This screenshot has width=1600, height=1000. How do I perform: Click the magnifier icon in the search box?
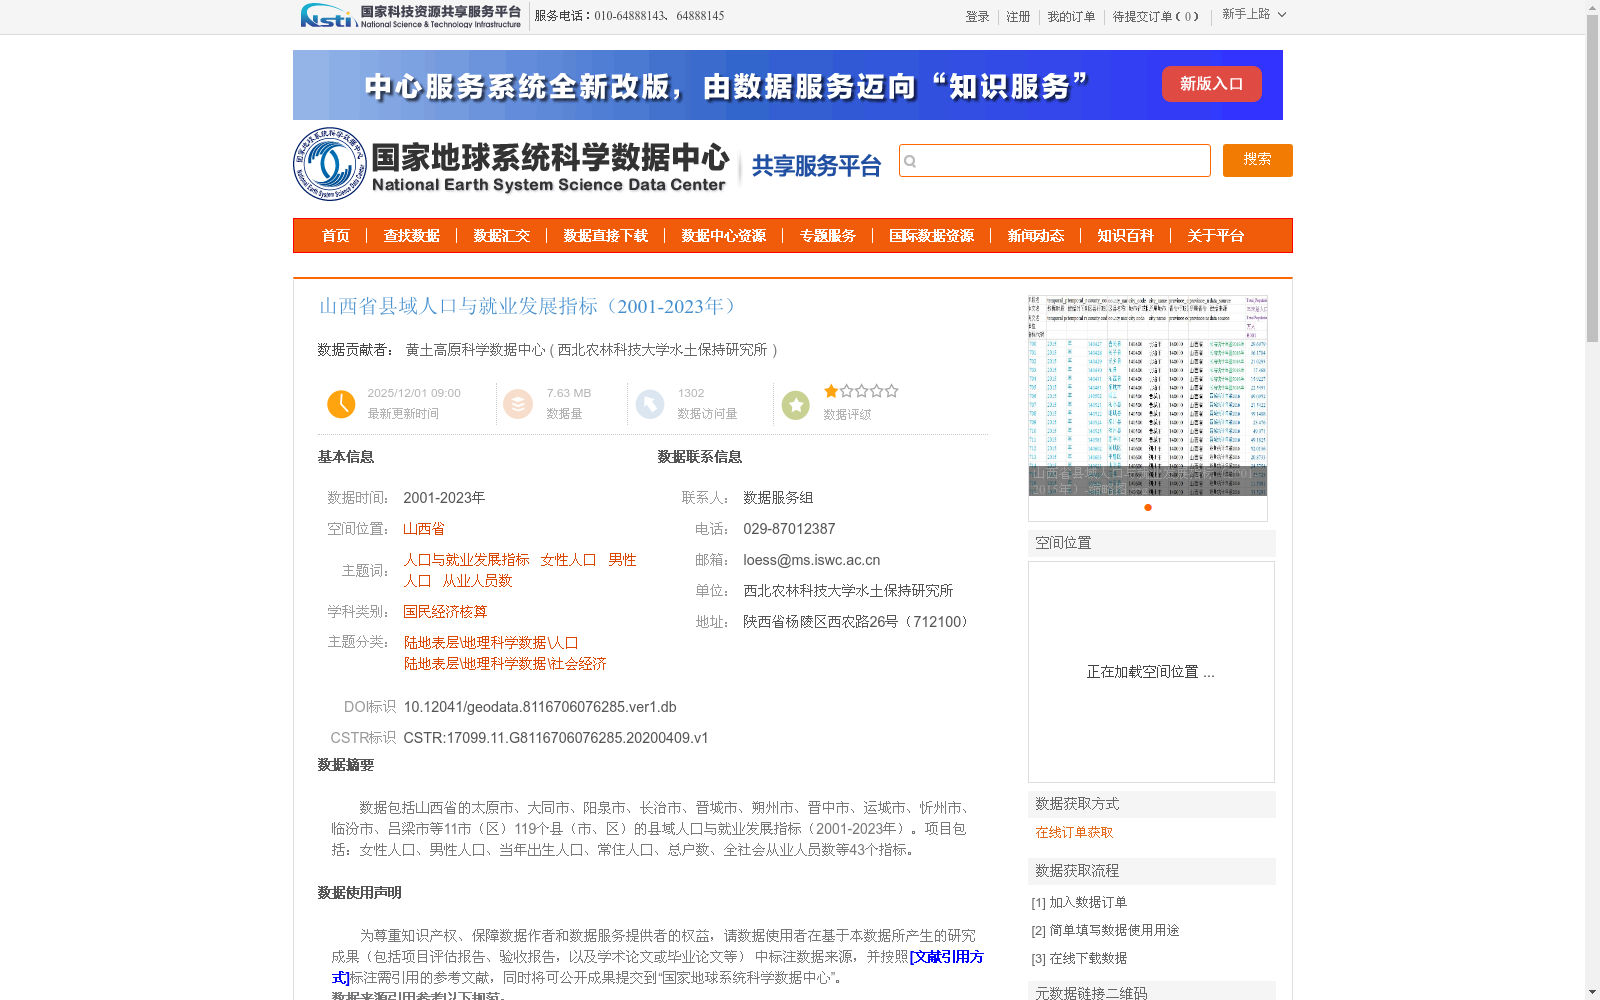point(910,161)
